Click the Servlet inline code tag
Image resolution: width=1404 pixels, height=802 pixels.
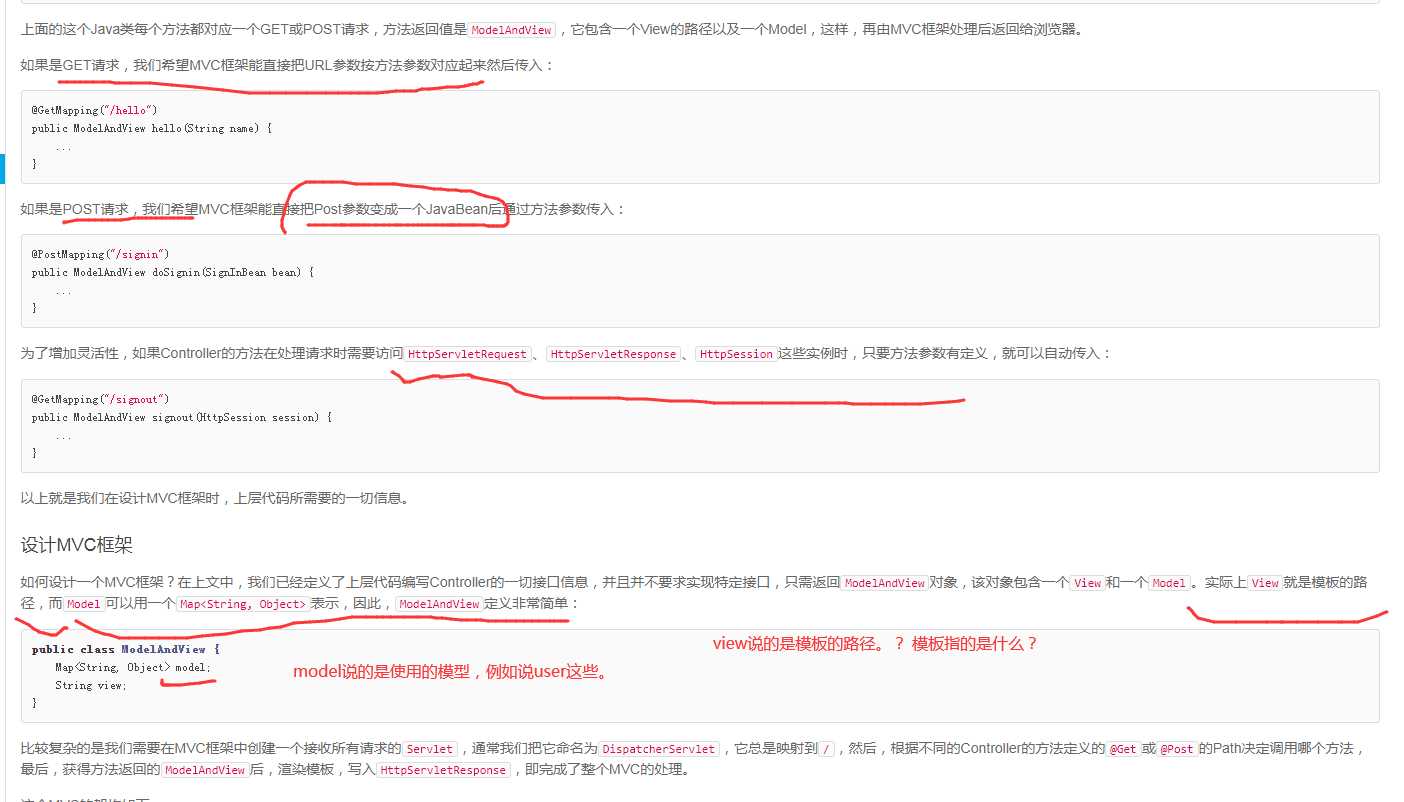(x=430, y=749)
